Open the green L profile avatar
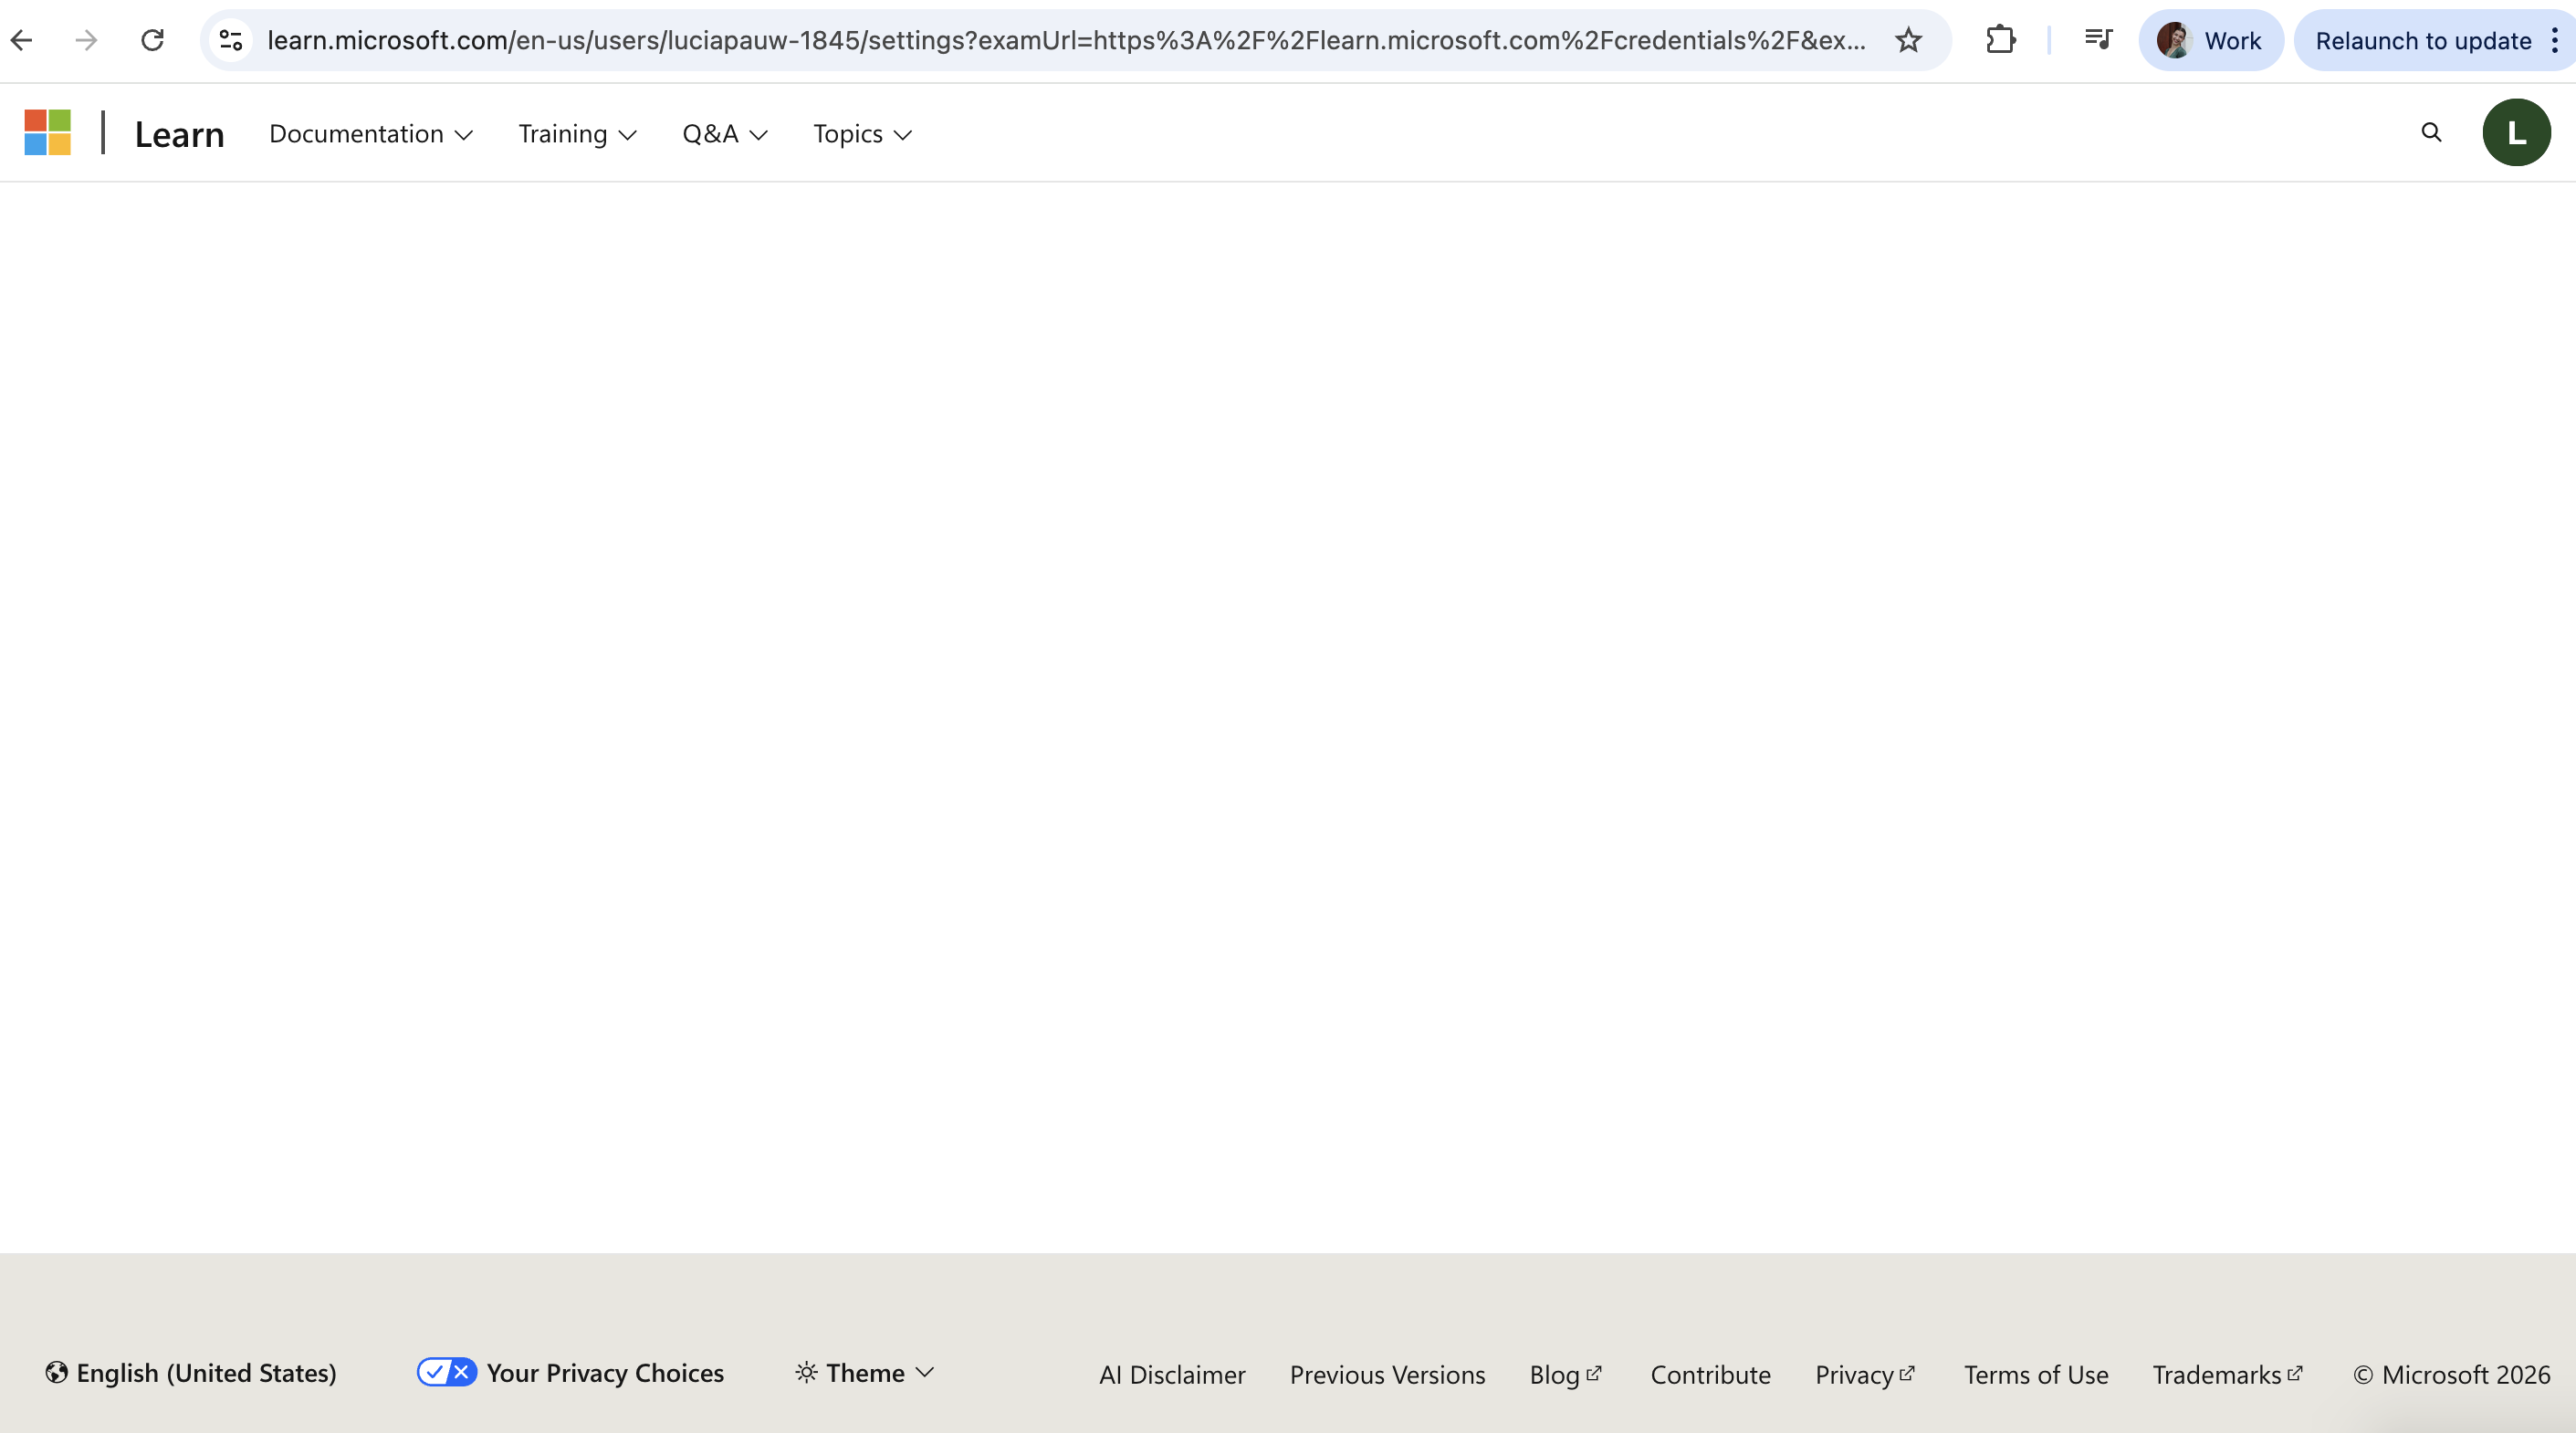This screenshot has height=1433, width=2576. pos(2516,133)
